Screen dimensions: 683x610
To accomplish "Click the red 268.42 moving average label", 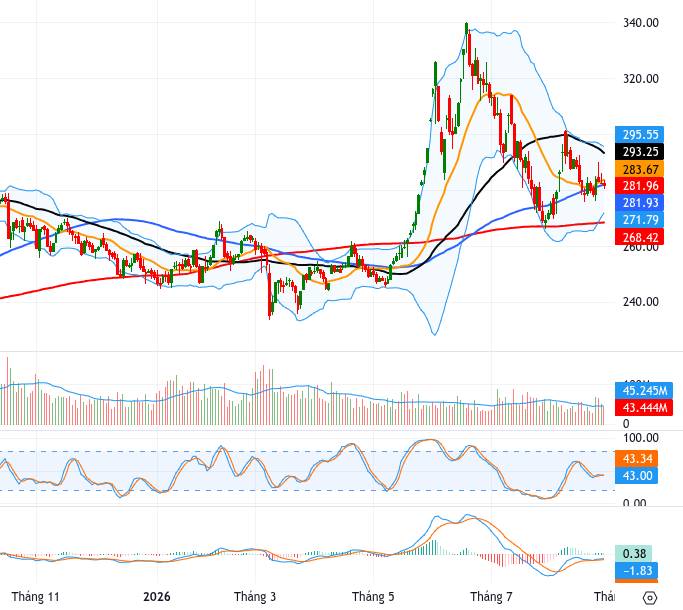I will 639,237.
